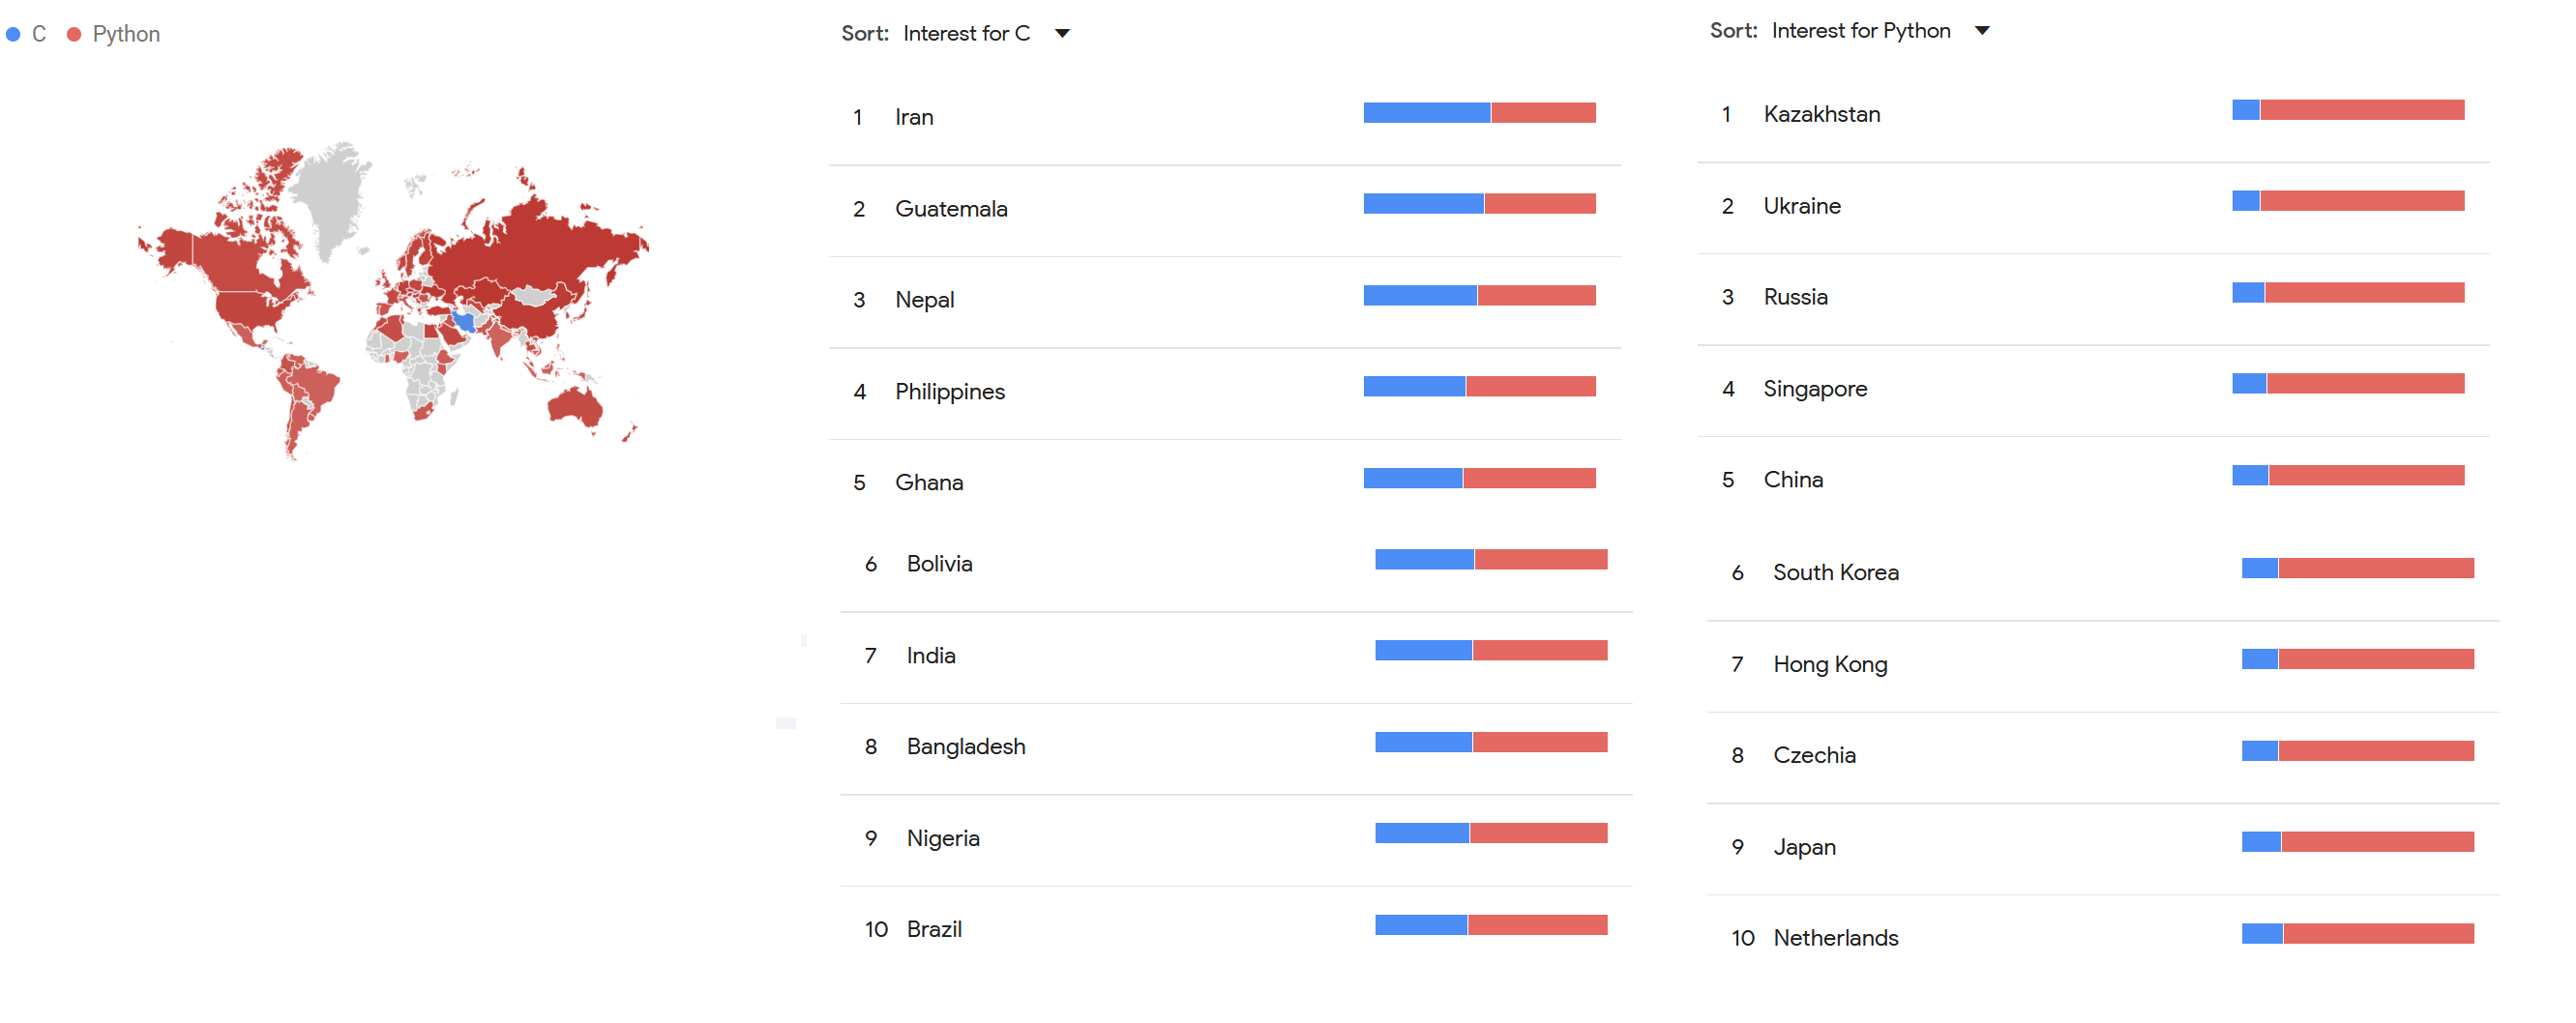Select Kazakhstan's red Python interest bar
The image size is (2576, 1023).
tap(2361, 109)
